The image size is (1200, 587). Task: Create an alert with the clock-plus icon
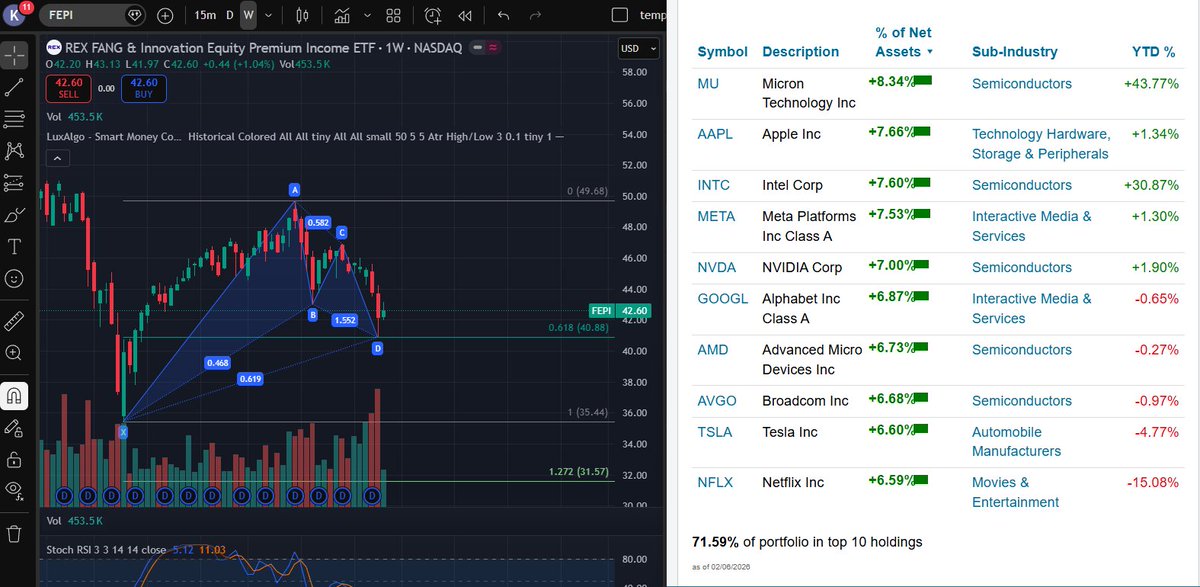(x=433, y=16)
